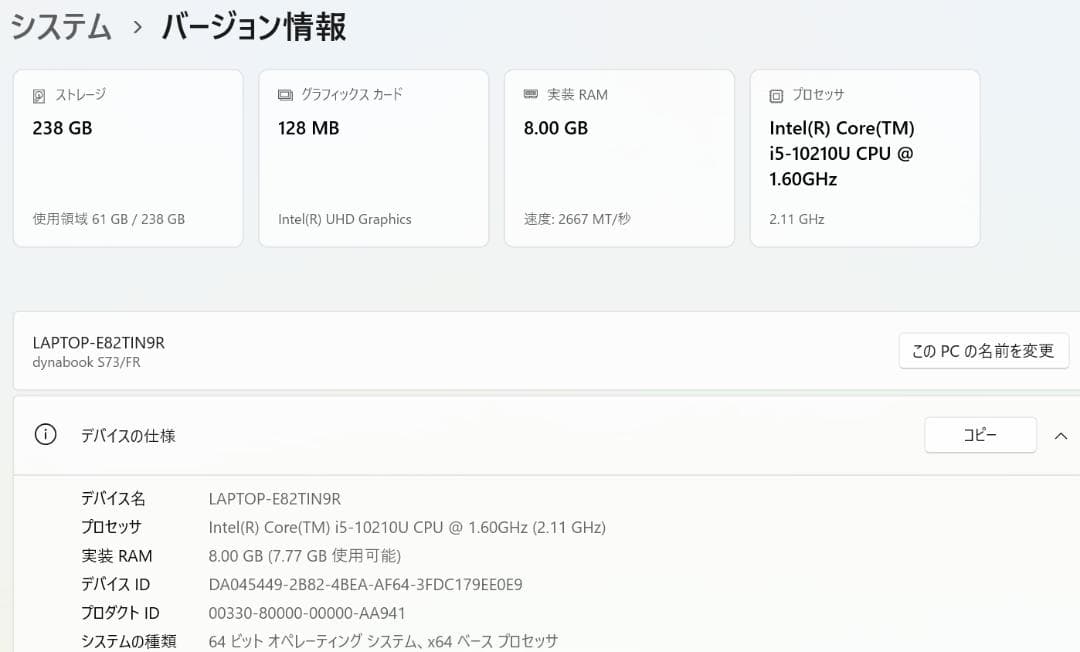This screenshot has height=652, width=1080.
Task: Select the 8.00 GB RAM summary card
Action: [x=619, y=157]
